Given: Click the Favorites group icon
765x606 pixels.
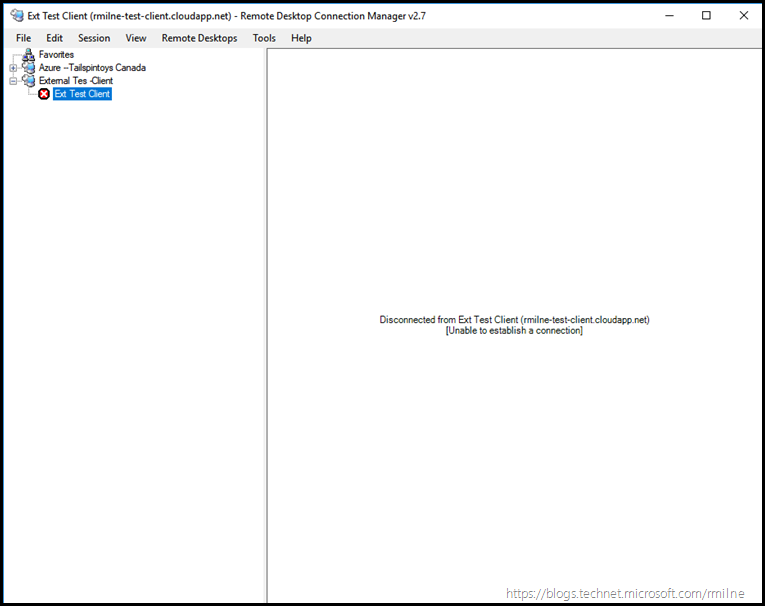Looking at the screenshot, I should 29,55.
